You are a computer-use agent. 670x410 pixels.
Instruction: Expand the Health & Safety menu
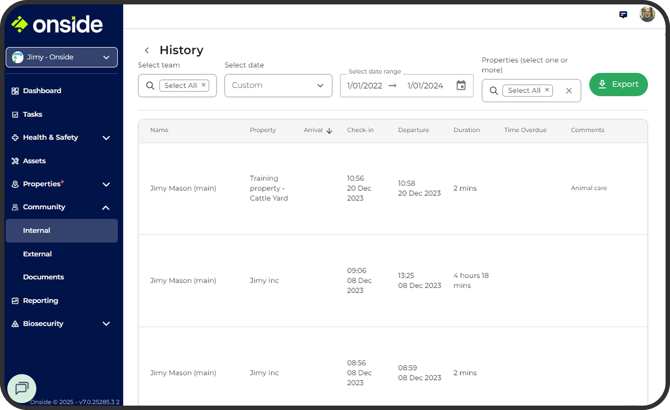tap(106, 138)
